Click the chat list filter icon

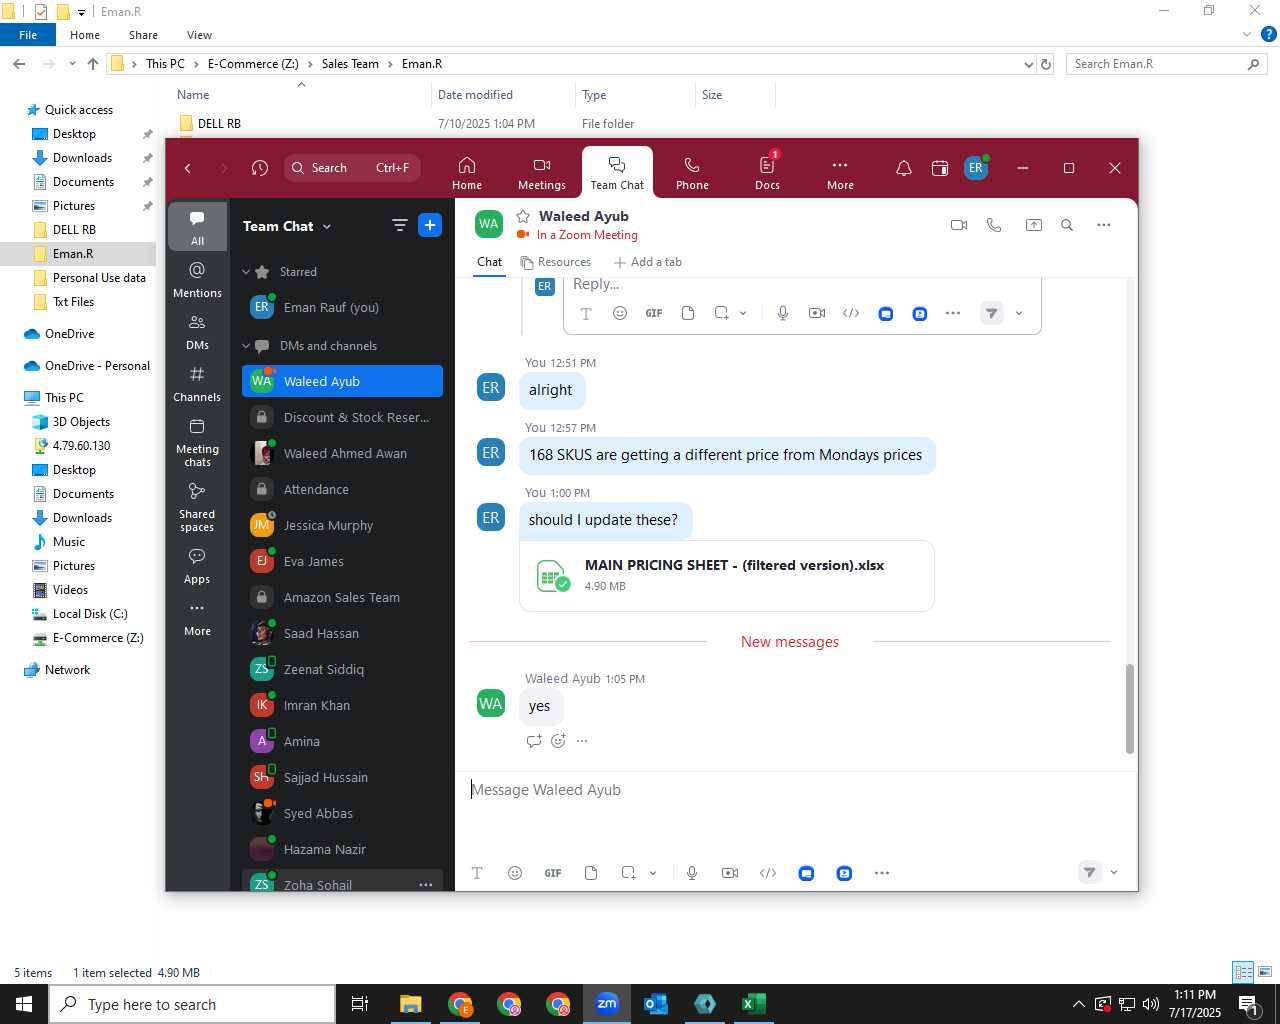pos(400,226)
